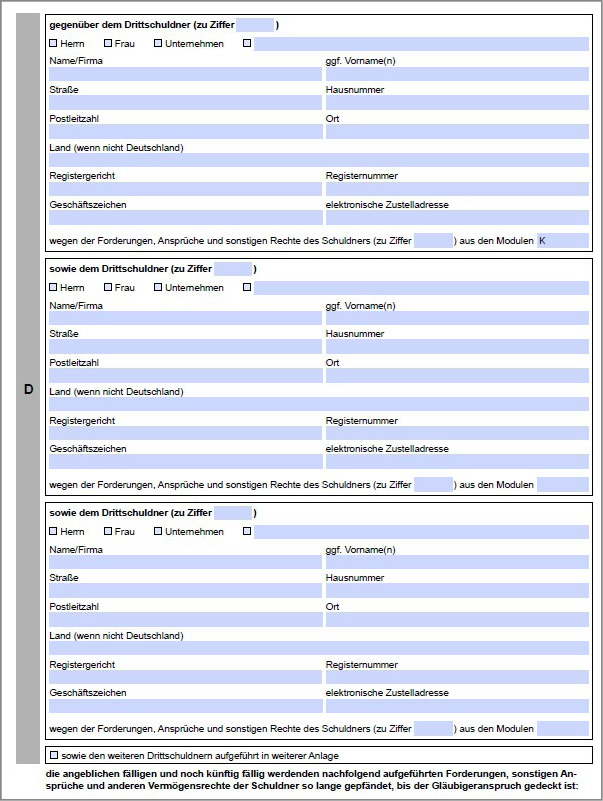Click the Registergericht field in the first section
This screenshot has height=801, width=603.
[185, 189]
